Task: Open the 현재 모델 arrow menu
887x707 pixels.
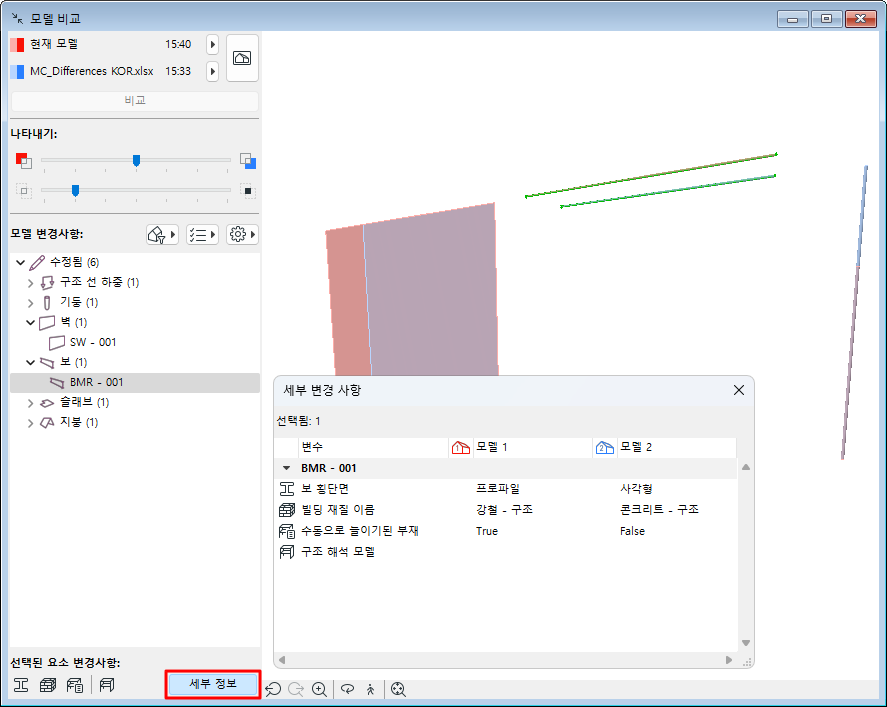Action: [213, 44]
